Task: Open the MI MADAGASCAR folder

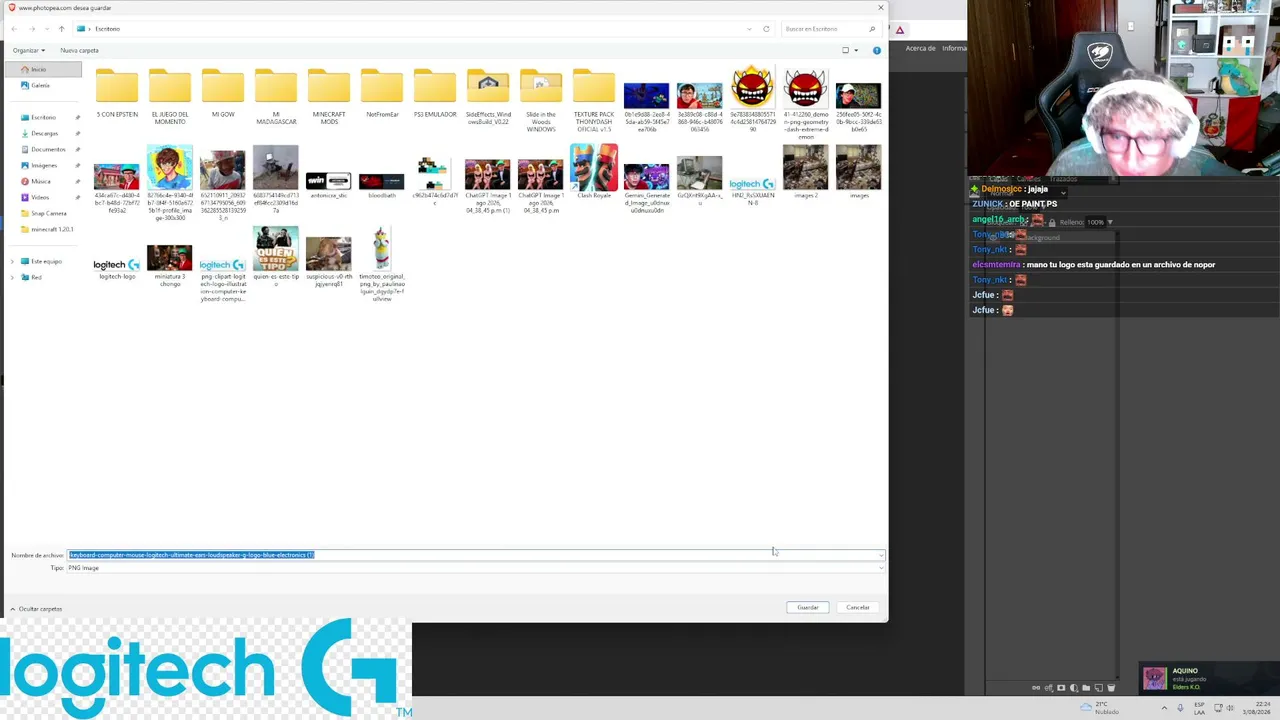Action: pyautogui.click(x=276, y=95)
